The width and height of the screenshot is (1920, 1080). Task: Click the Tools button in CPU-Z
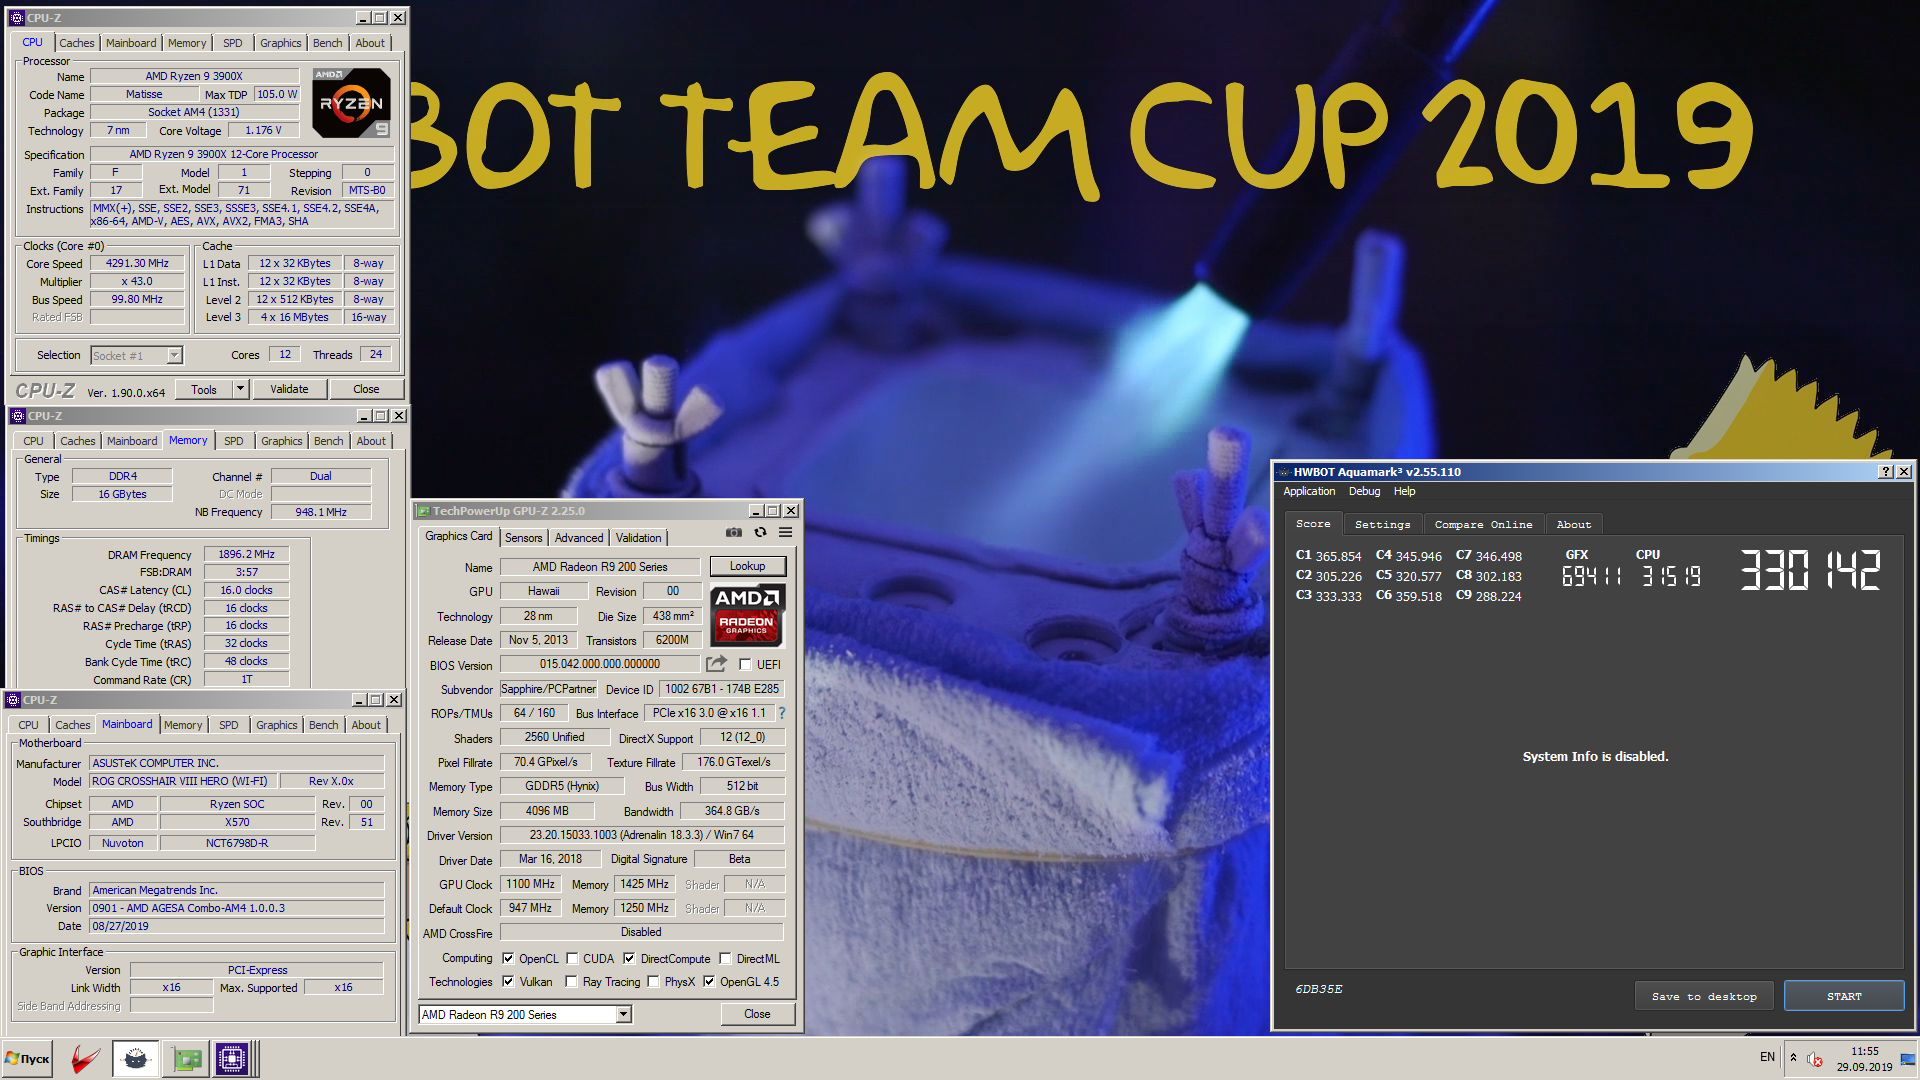pyautogui.click(x=204, y=389)
